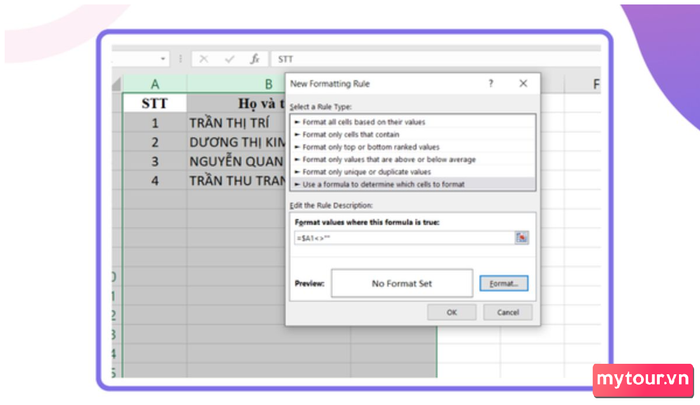Click the formula bar options dots handle
Screen dimensions: 700x405
pos(180,59)
